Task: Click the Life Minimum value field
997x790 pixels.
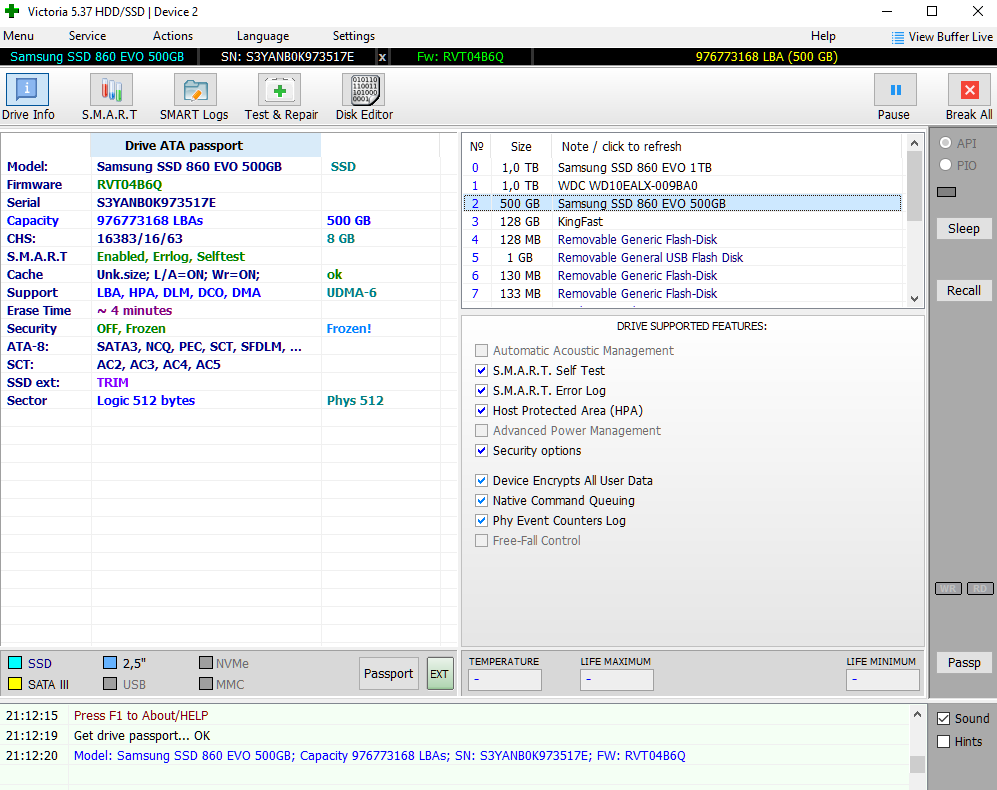Action: (883, 679)
